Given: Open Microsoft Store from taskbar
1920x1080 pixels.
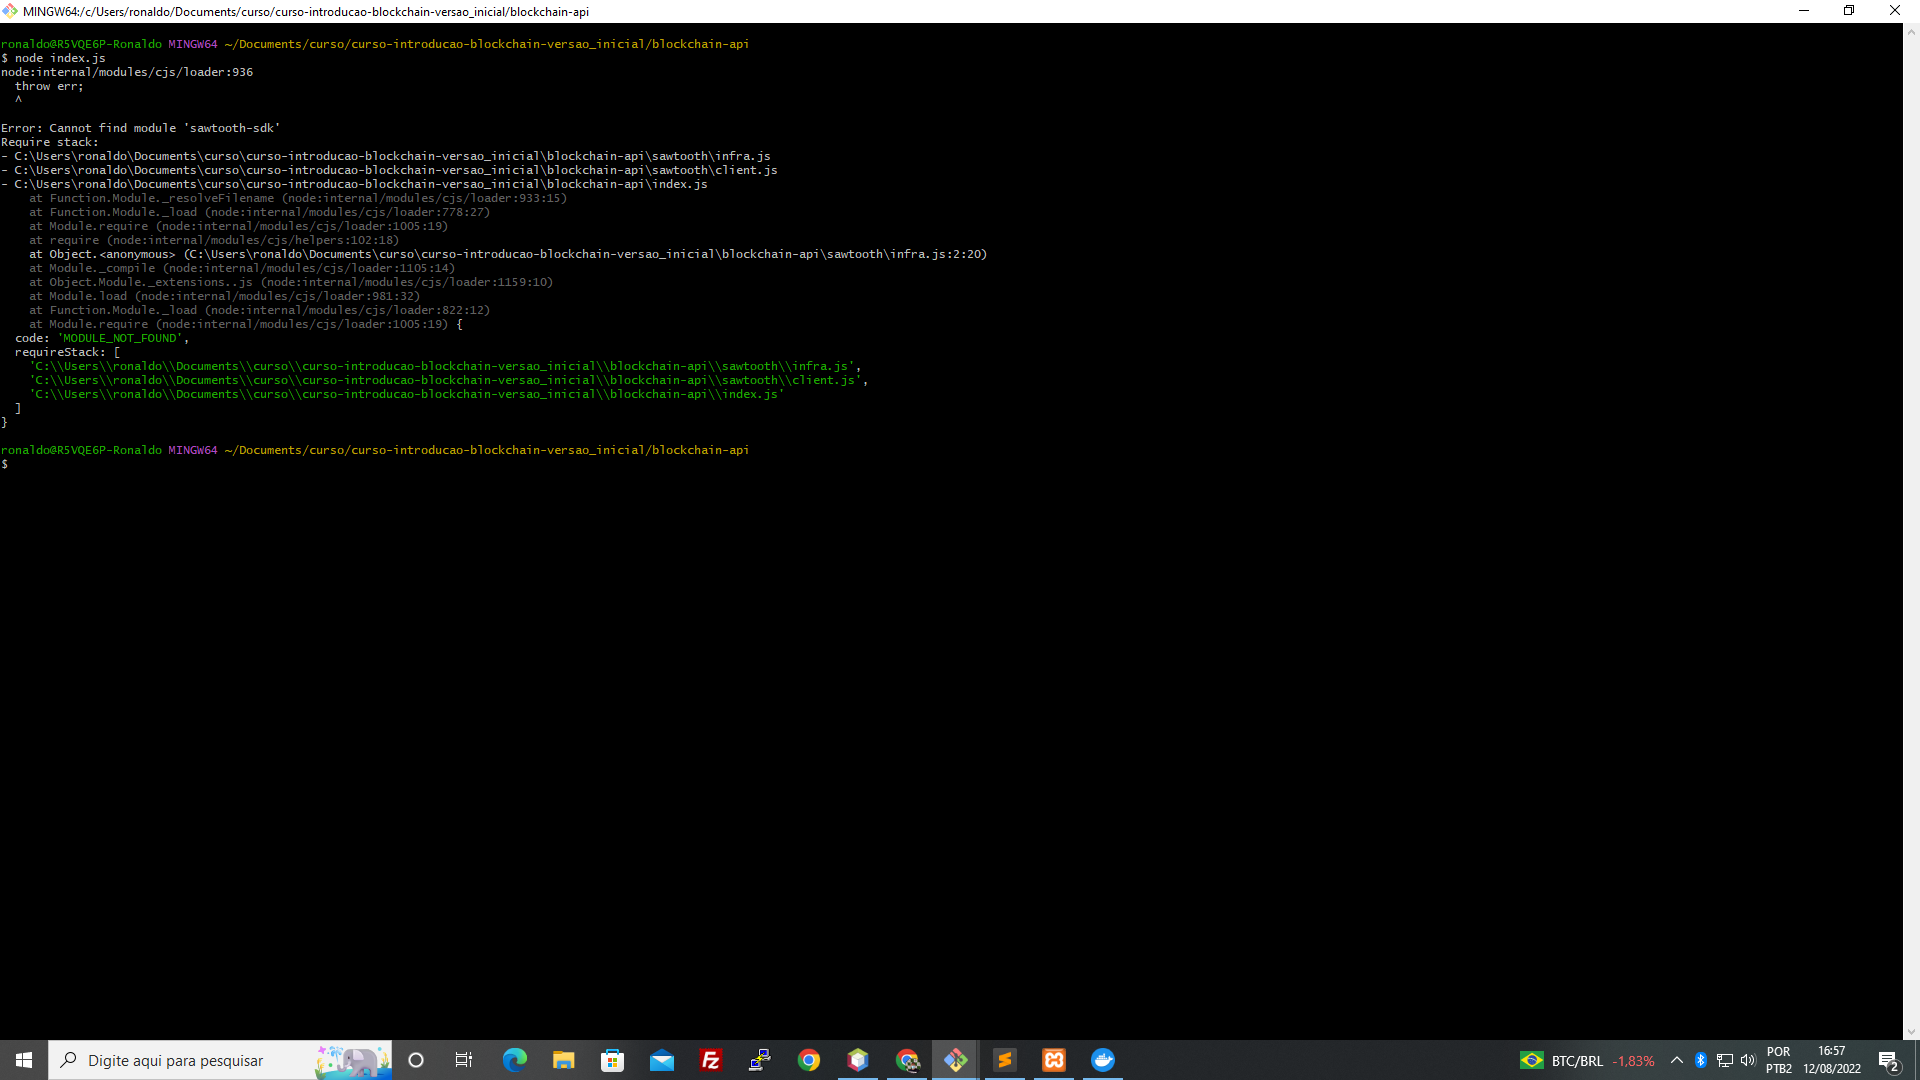Looking at the screenshot, I should [612, 1060].
